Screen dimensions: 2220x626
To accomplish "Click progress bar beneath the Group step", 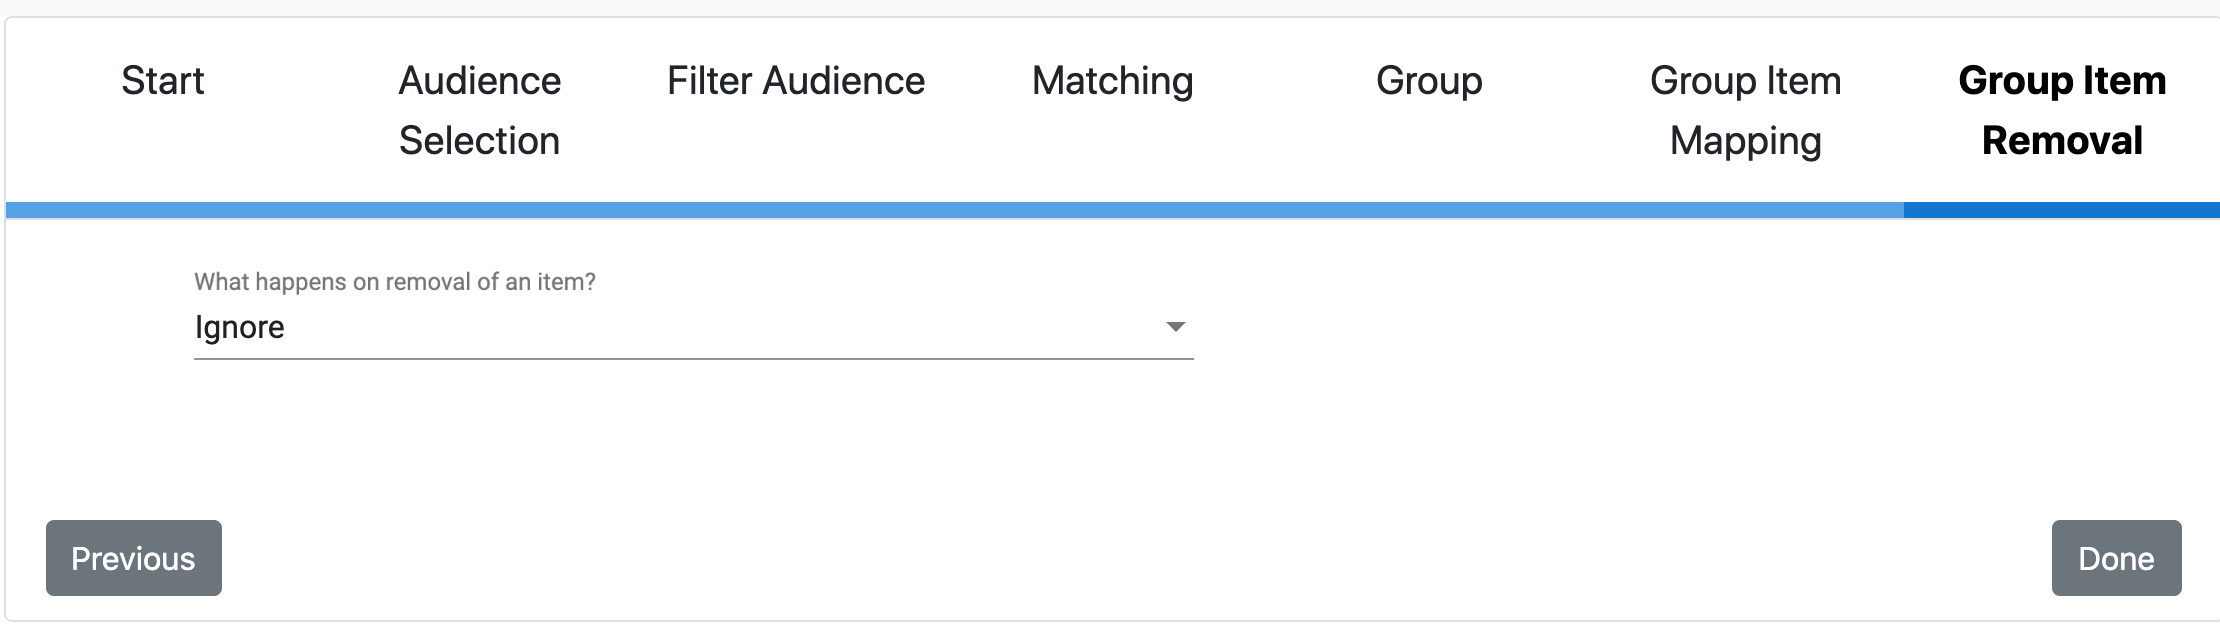I will click(1429, 210).
